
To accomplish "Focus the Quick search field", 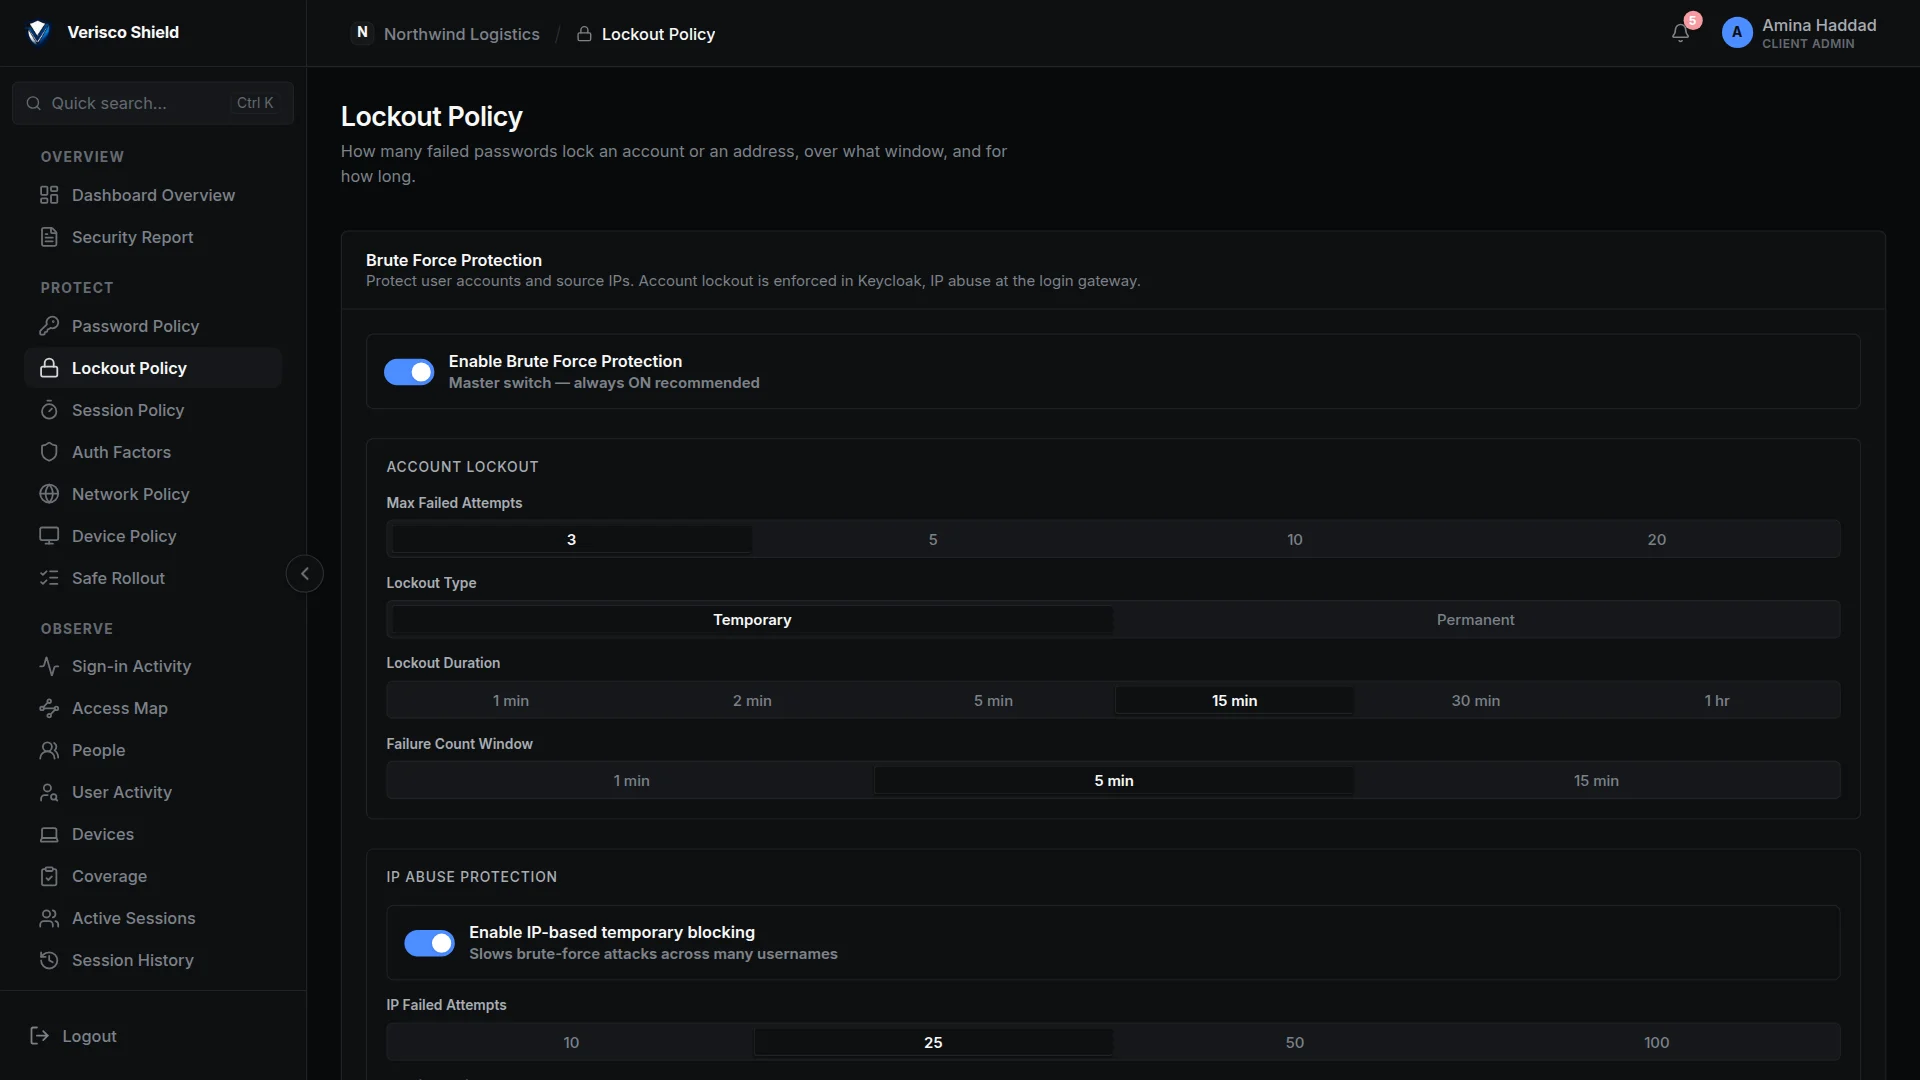I will (x=153, y=103).
